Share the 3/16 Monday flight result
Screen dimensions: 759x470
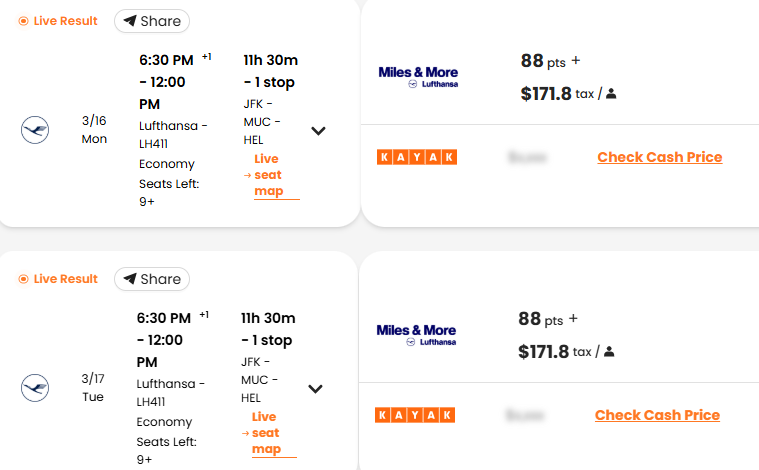pos(152,21)
